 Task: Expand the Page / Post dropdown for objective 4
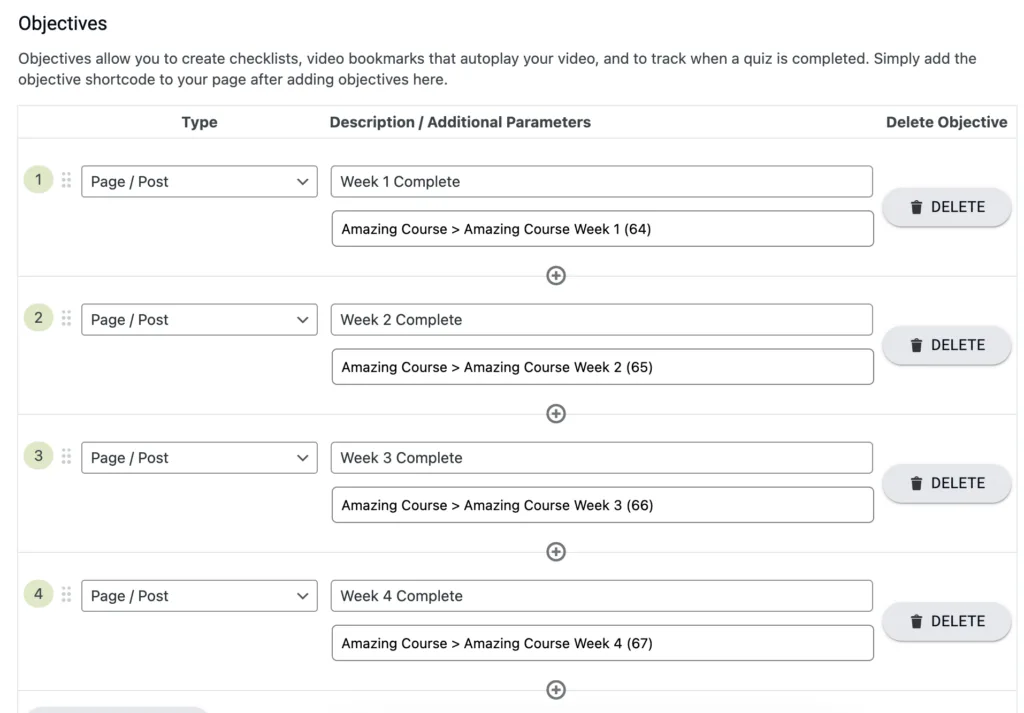(x=199, y=595)
